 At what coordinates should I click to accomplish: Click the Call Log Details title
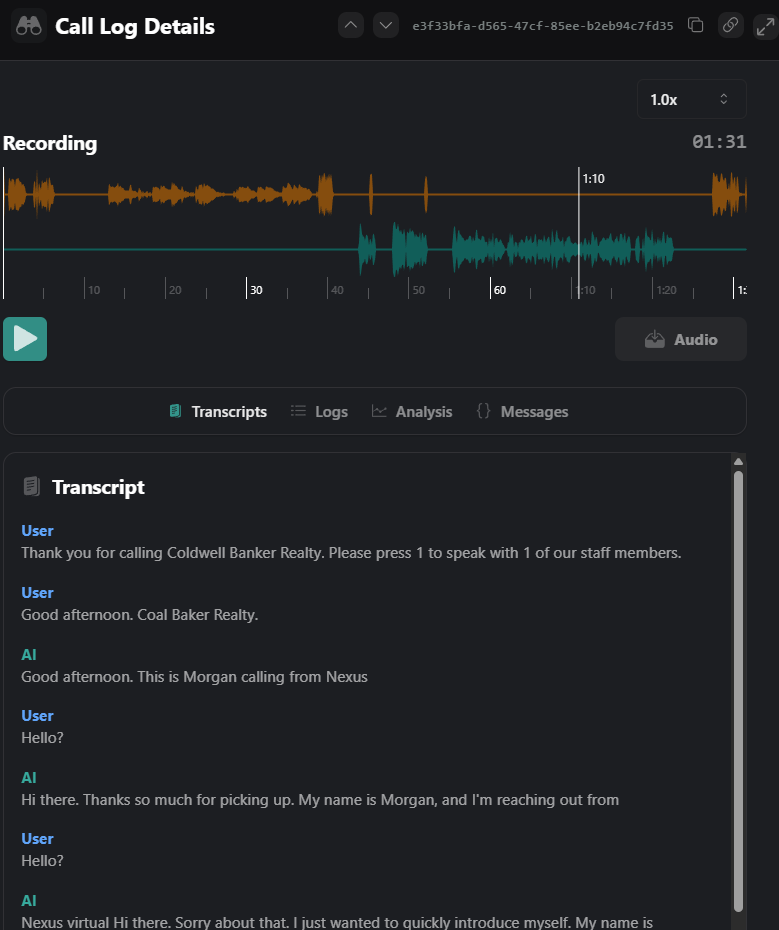(x=135, y=27)
